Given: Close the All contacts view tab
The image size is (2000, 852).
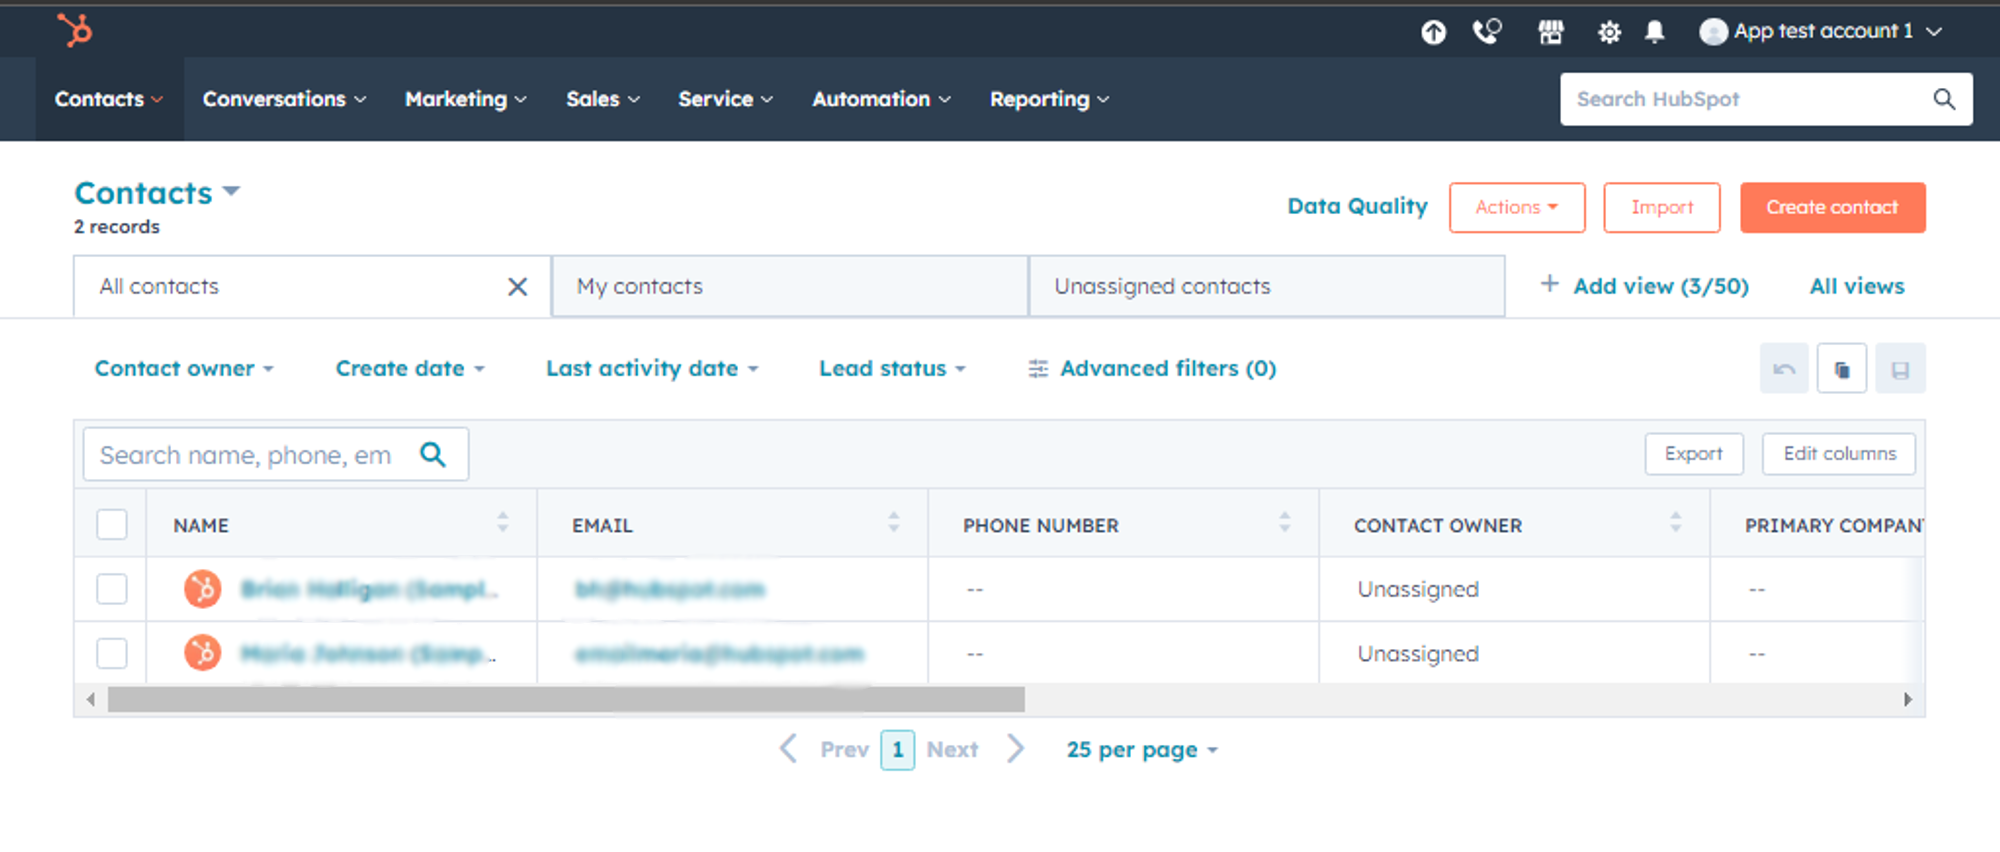Looking at the screenshot, I should 517,287.
